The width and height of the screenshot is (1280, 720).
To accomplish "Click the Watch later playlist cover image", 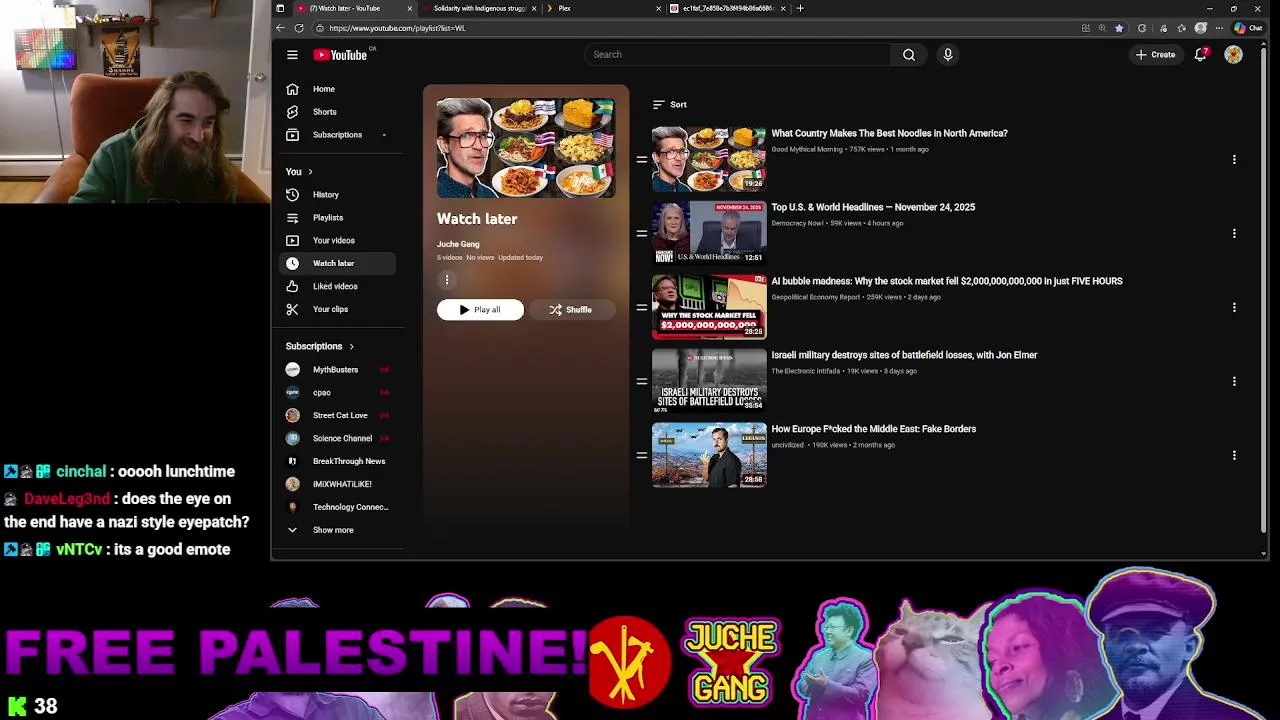I will point(526,148).
